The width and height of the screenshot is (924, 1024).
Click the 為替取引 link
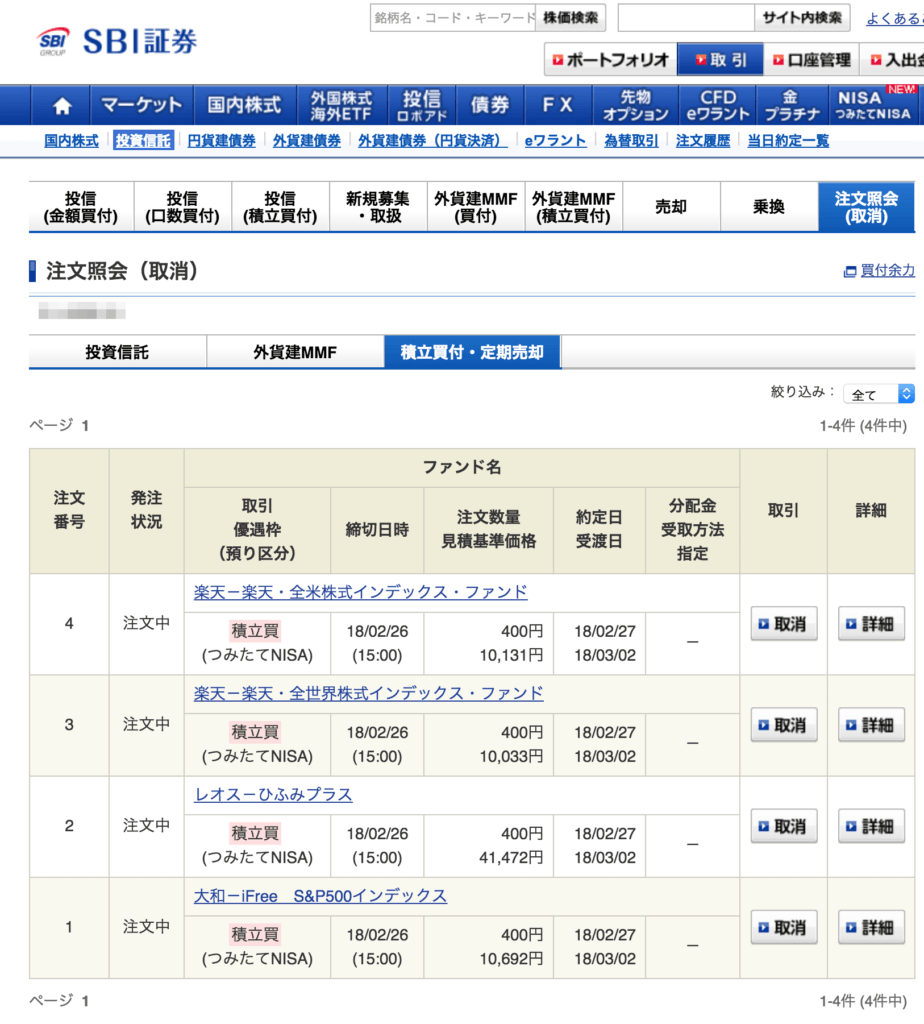[631, 141]
